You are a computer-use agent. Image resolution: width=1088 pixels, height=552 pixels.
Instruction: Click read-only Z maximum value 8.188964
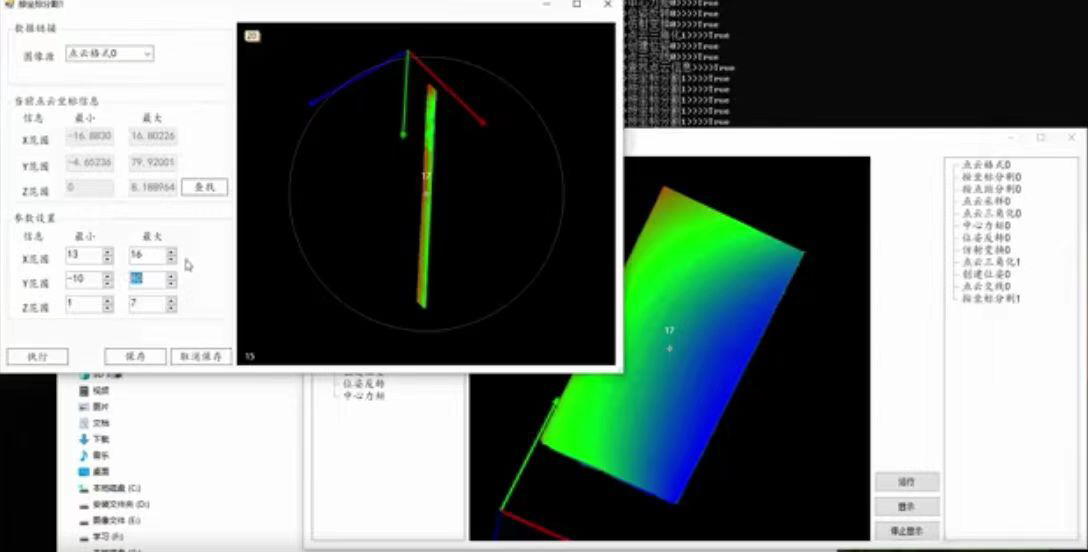click(x=153, y=187)
